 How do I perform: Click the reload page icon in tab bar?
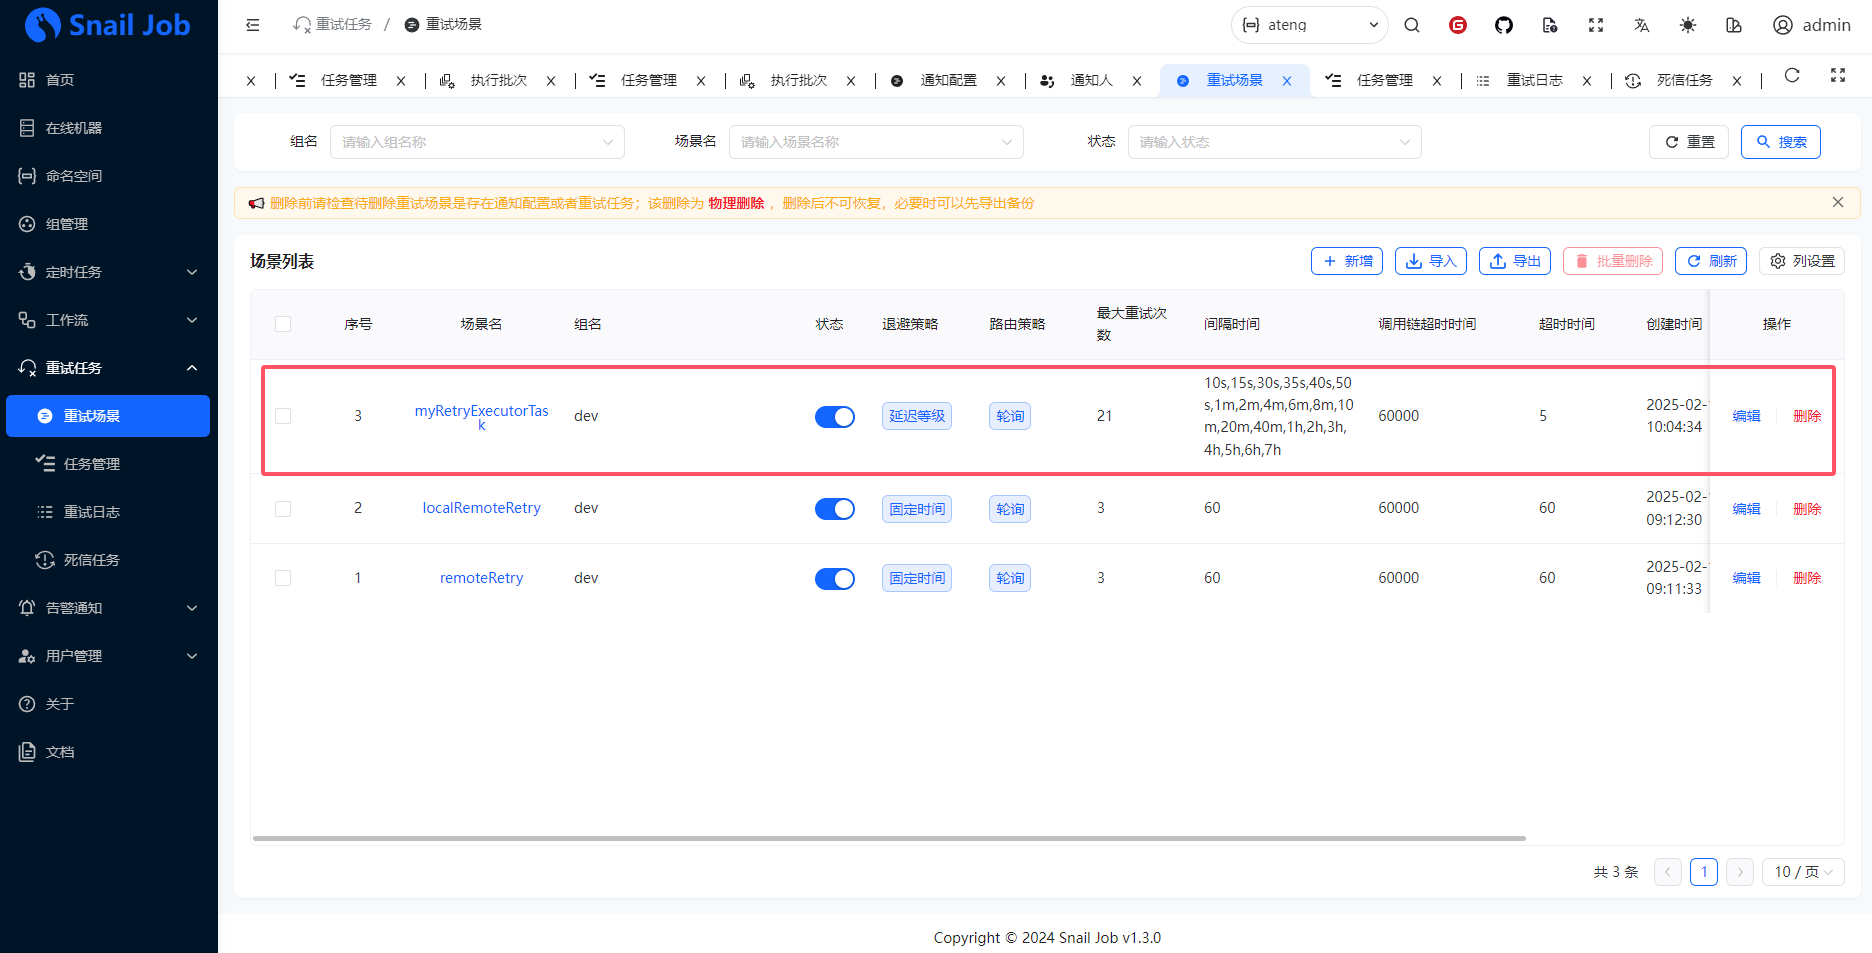click(1791, 76)
